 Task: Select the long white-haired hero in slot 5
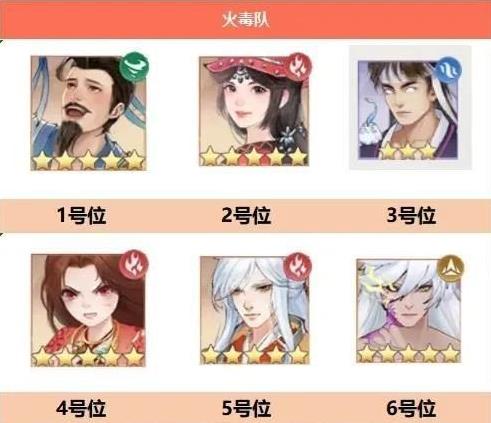tap(254, 310)
